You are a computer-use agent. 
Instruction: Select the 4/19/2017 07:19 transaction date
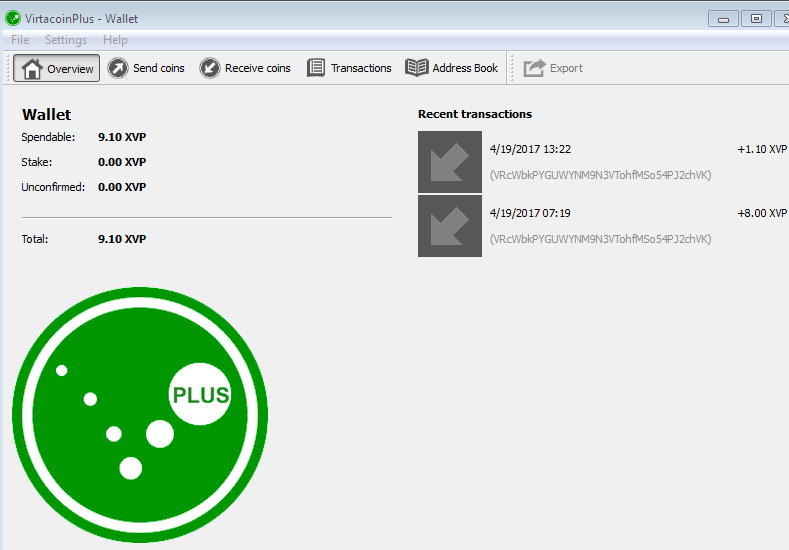(530, 213)
